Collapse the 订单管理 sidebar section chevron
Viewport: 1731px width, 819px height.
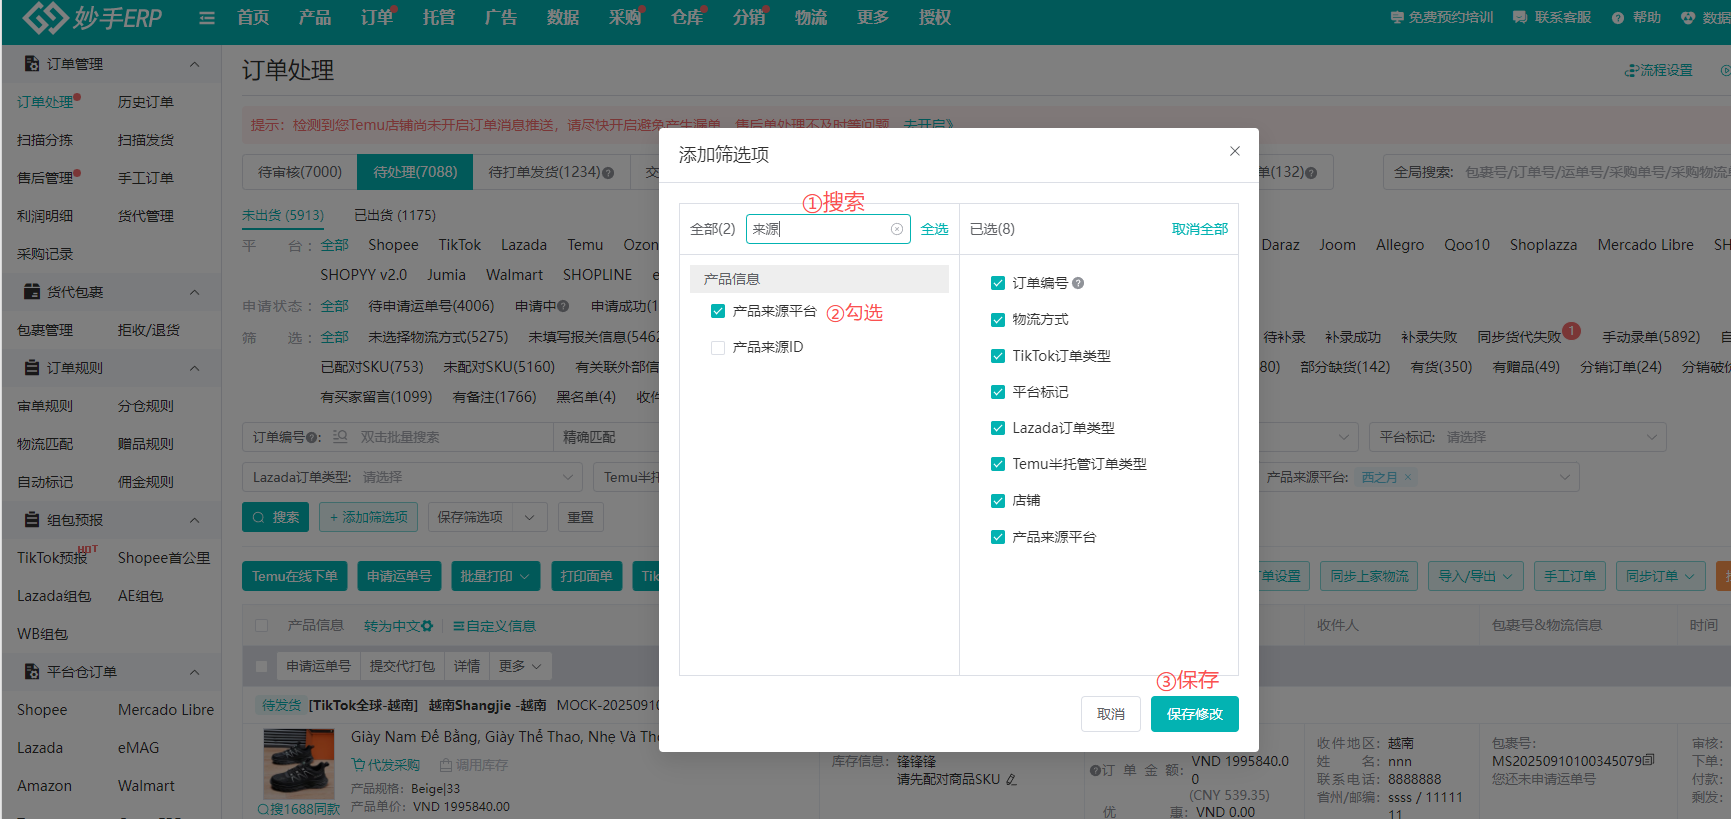195,64
